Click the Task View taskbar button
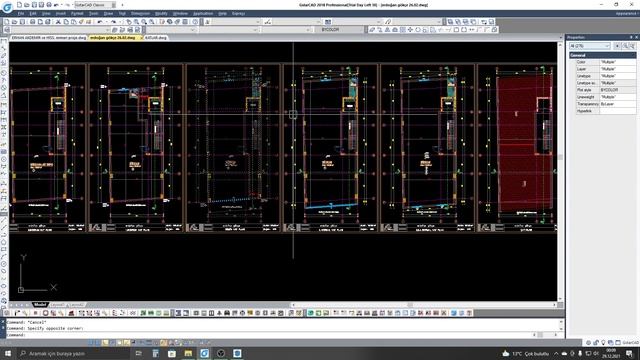 (139, 353)
